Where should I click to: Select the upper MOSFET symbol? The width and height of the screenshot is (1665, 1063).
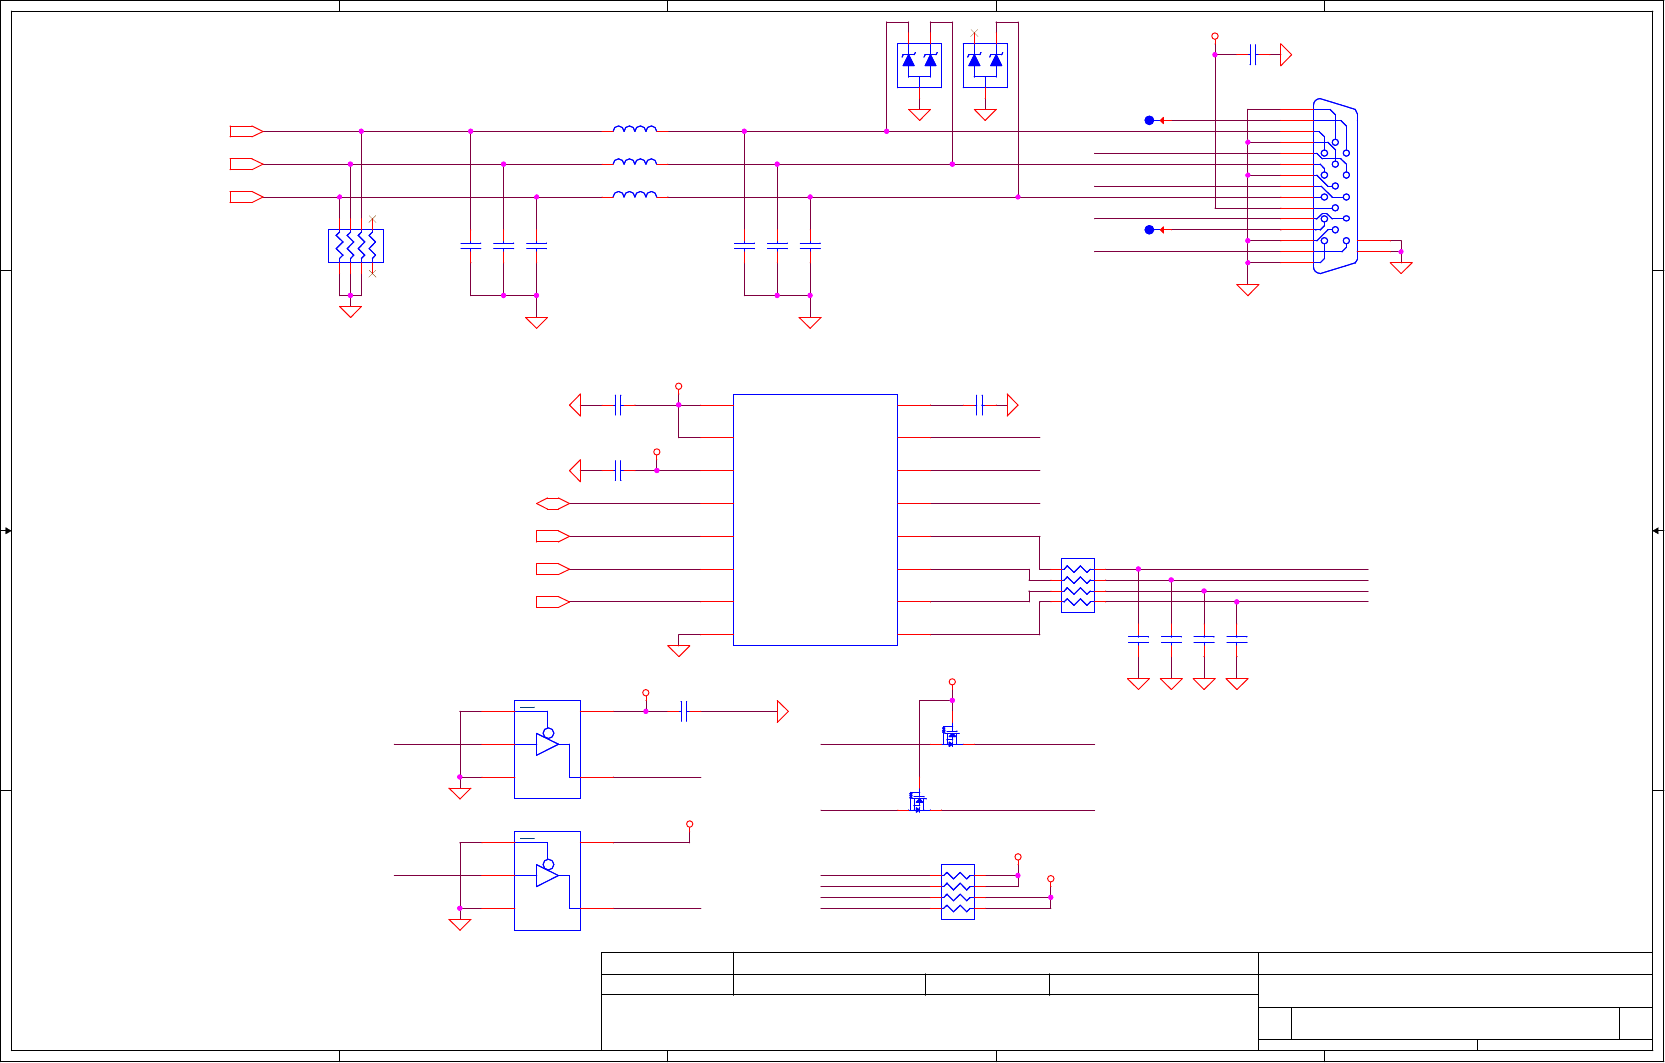tap(950, 737)
